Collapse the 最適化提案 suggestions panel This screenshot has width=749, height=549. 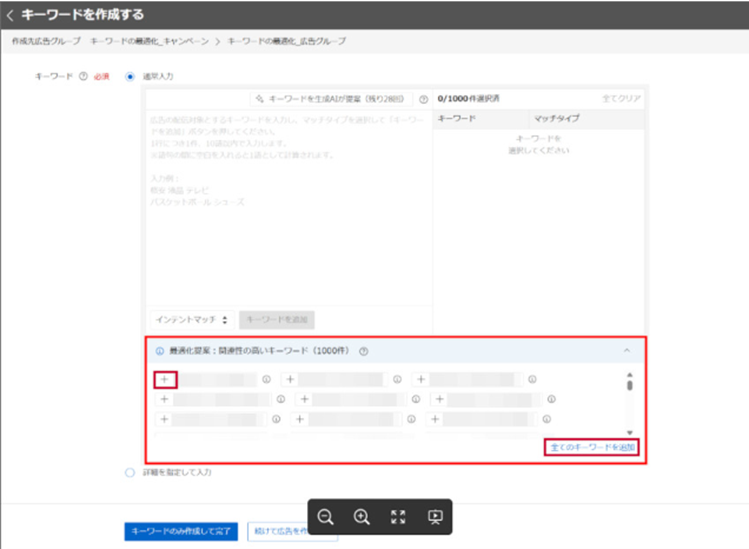[x=626, y=352]
